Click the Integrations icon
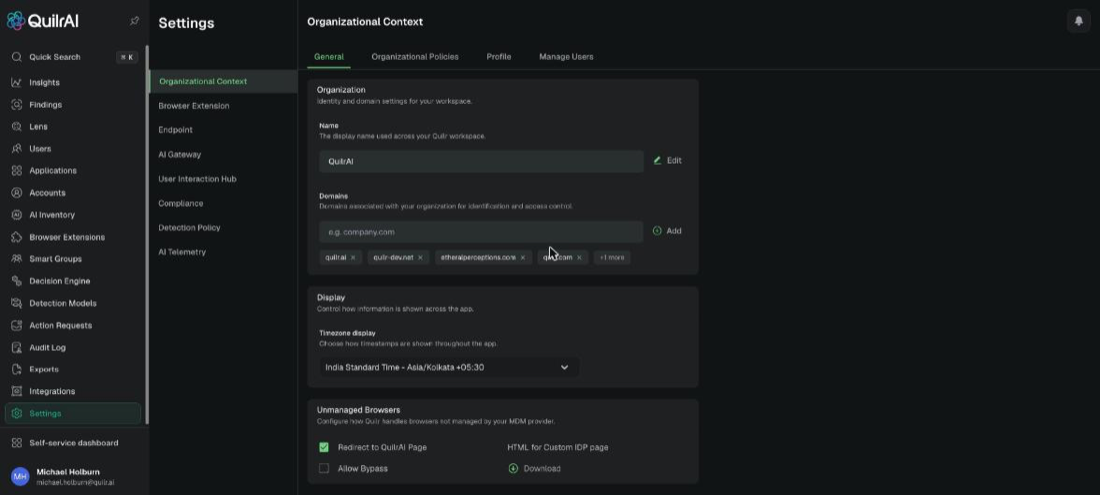The image size is (1100, 495). pyautogui.click(x=17, y=391)
